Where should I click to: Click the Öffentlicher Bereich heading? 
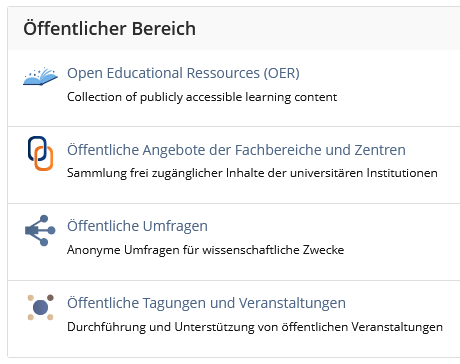[x=109, y=28]
